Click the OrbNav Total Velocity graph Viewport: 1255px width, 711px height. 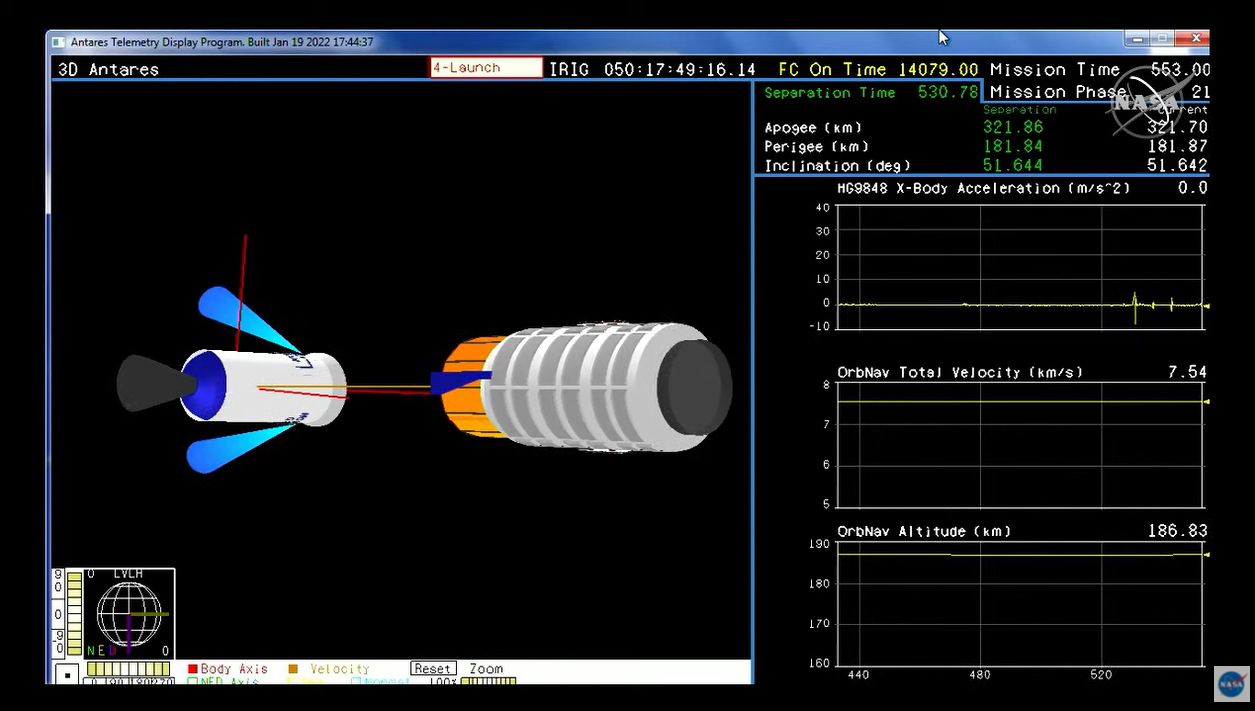tap(1020, 444)
